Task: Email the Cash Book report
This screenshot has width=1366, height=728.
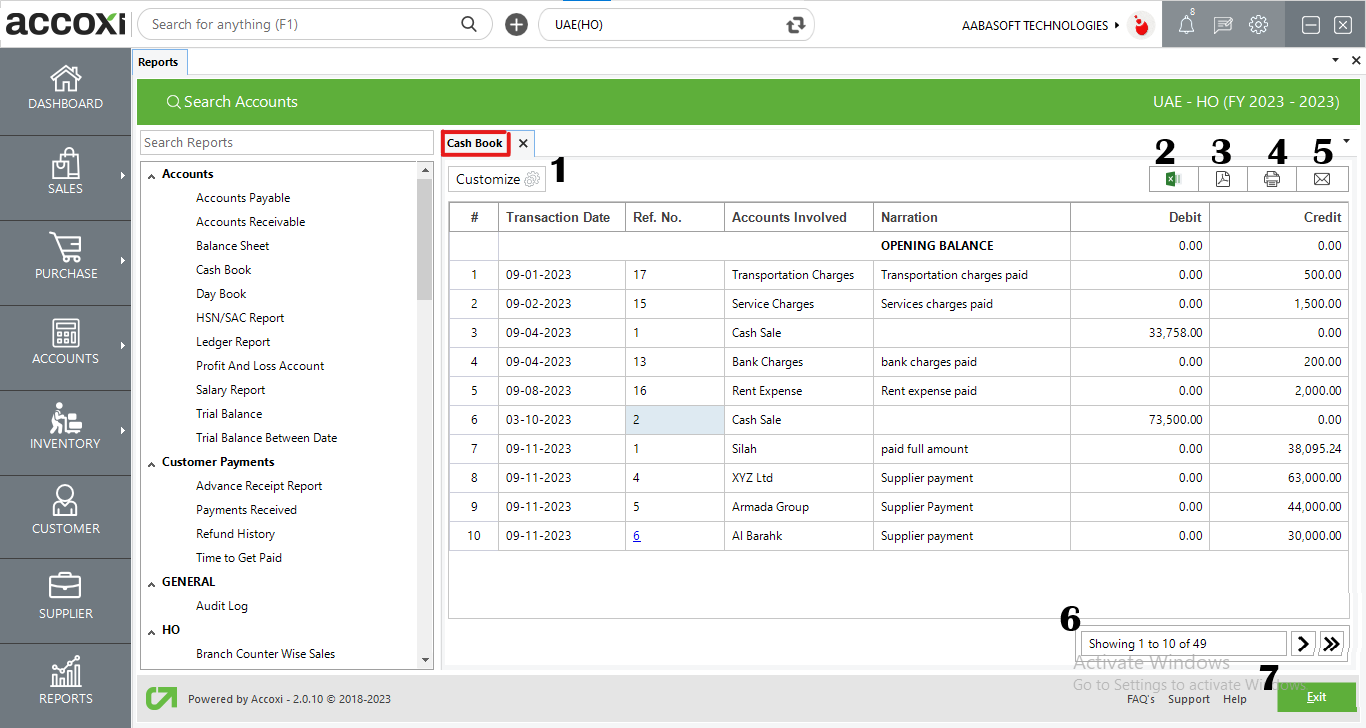Action: pos(1322,179)
